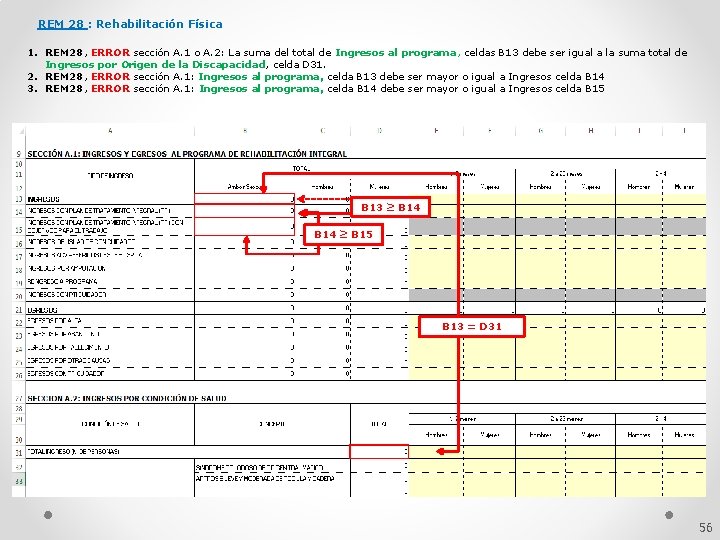Click 'Rehabilitación Física' in the slide title
The width and height of the screenshot is (720, 540).
click(x=159, y=24)
